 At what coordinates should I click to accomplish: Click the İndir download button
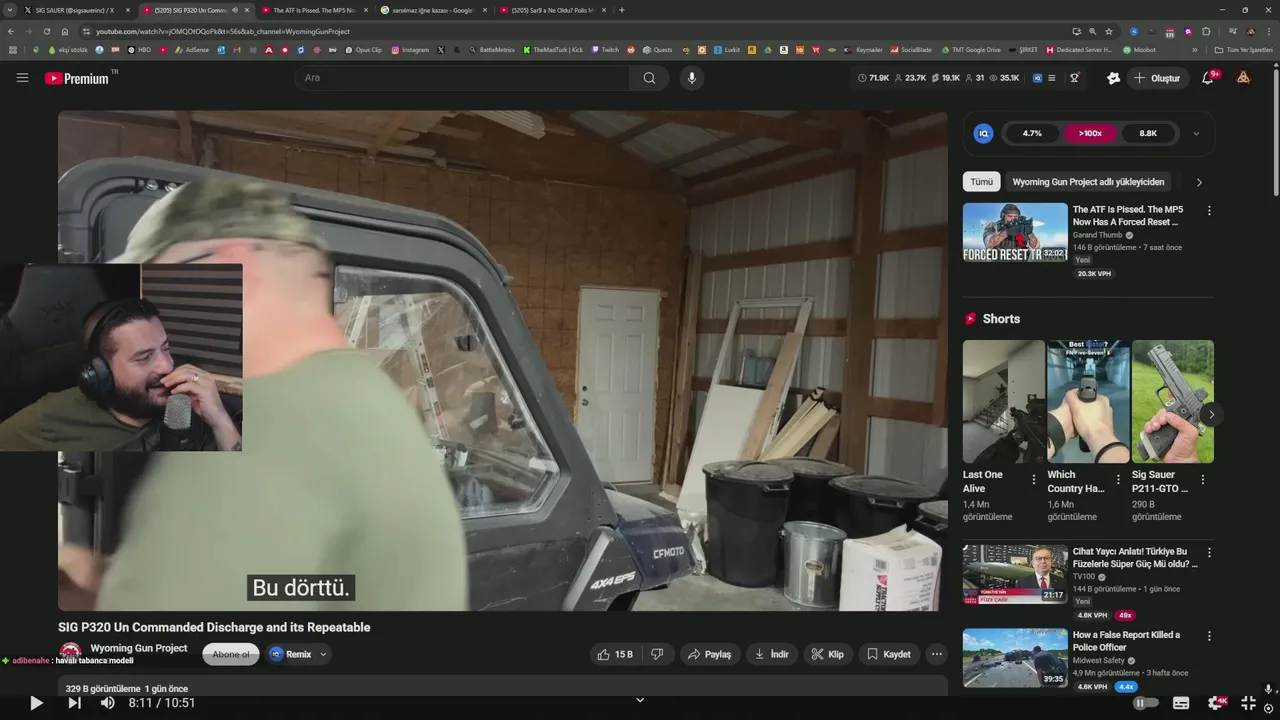click(771, 654)
